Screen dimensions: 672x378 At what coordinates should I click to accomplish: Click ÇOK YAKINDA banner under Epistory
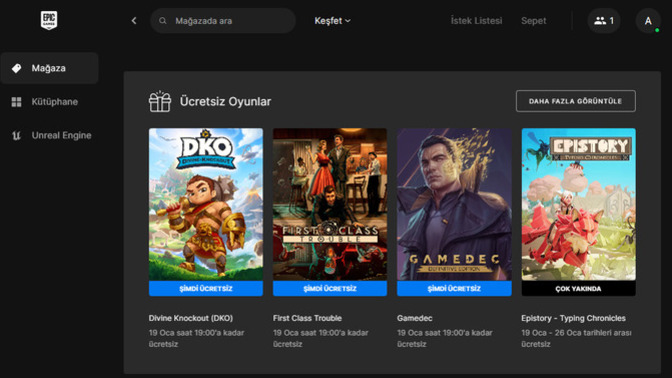click(x=579, y=288)
